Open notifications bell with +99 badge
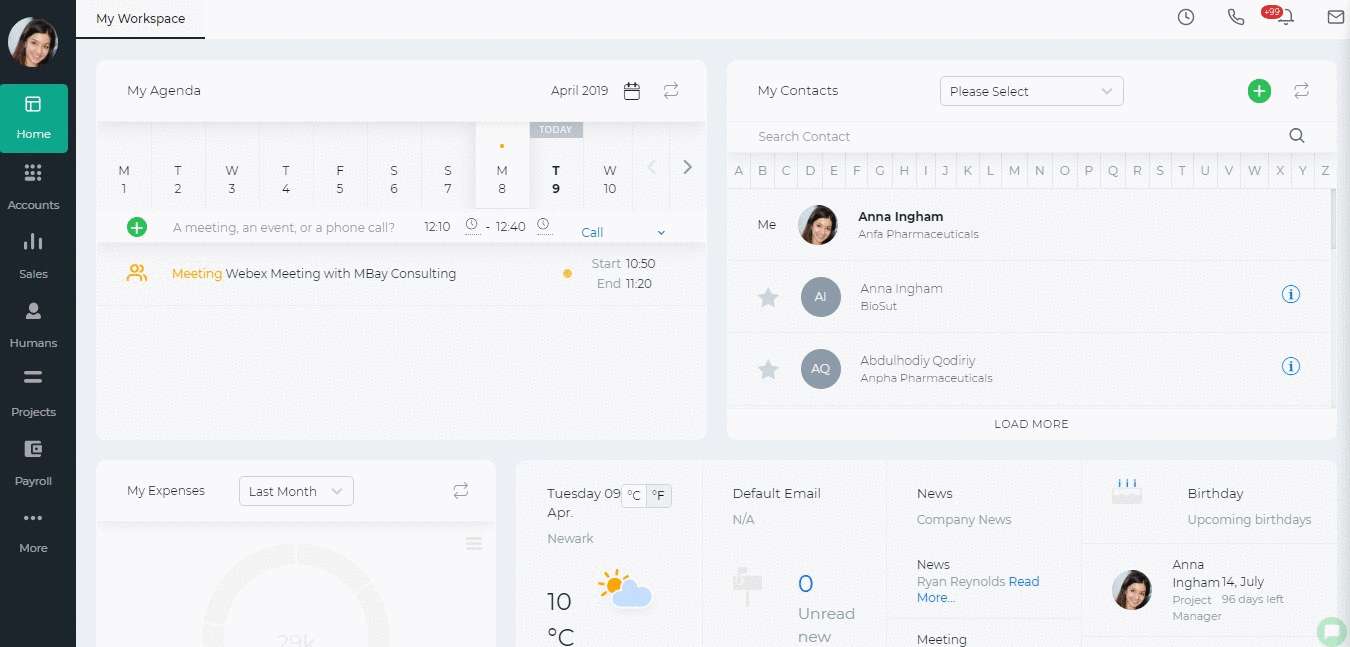 point(1285,17)
